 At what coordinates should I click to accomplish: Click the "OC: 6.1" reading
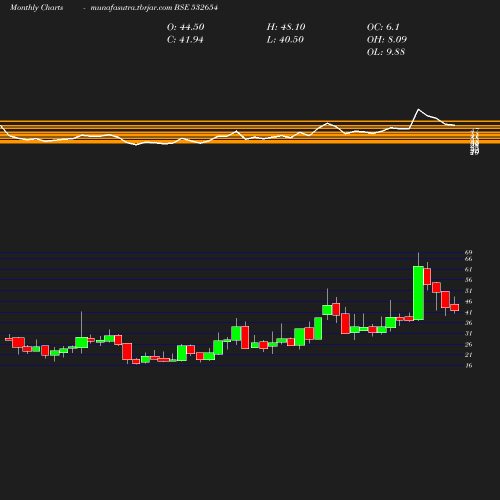[383, 27]
